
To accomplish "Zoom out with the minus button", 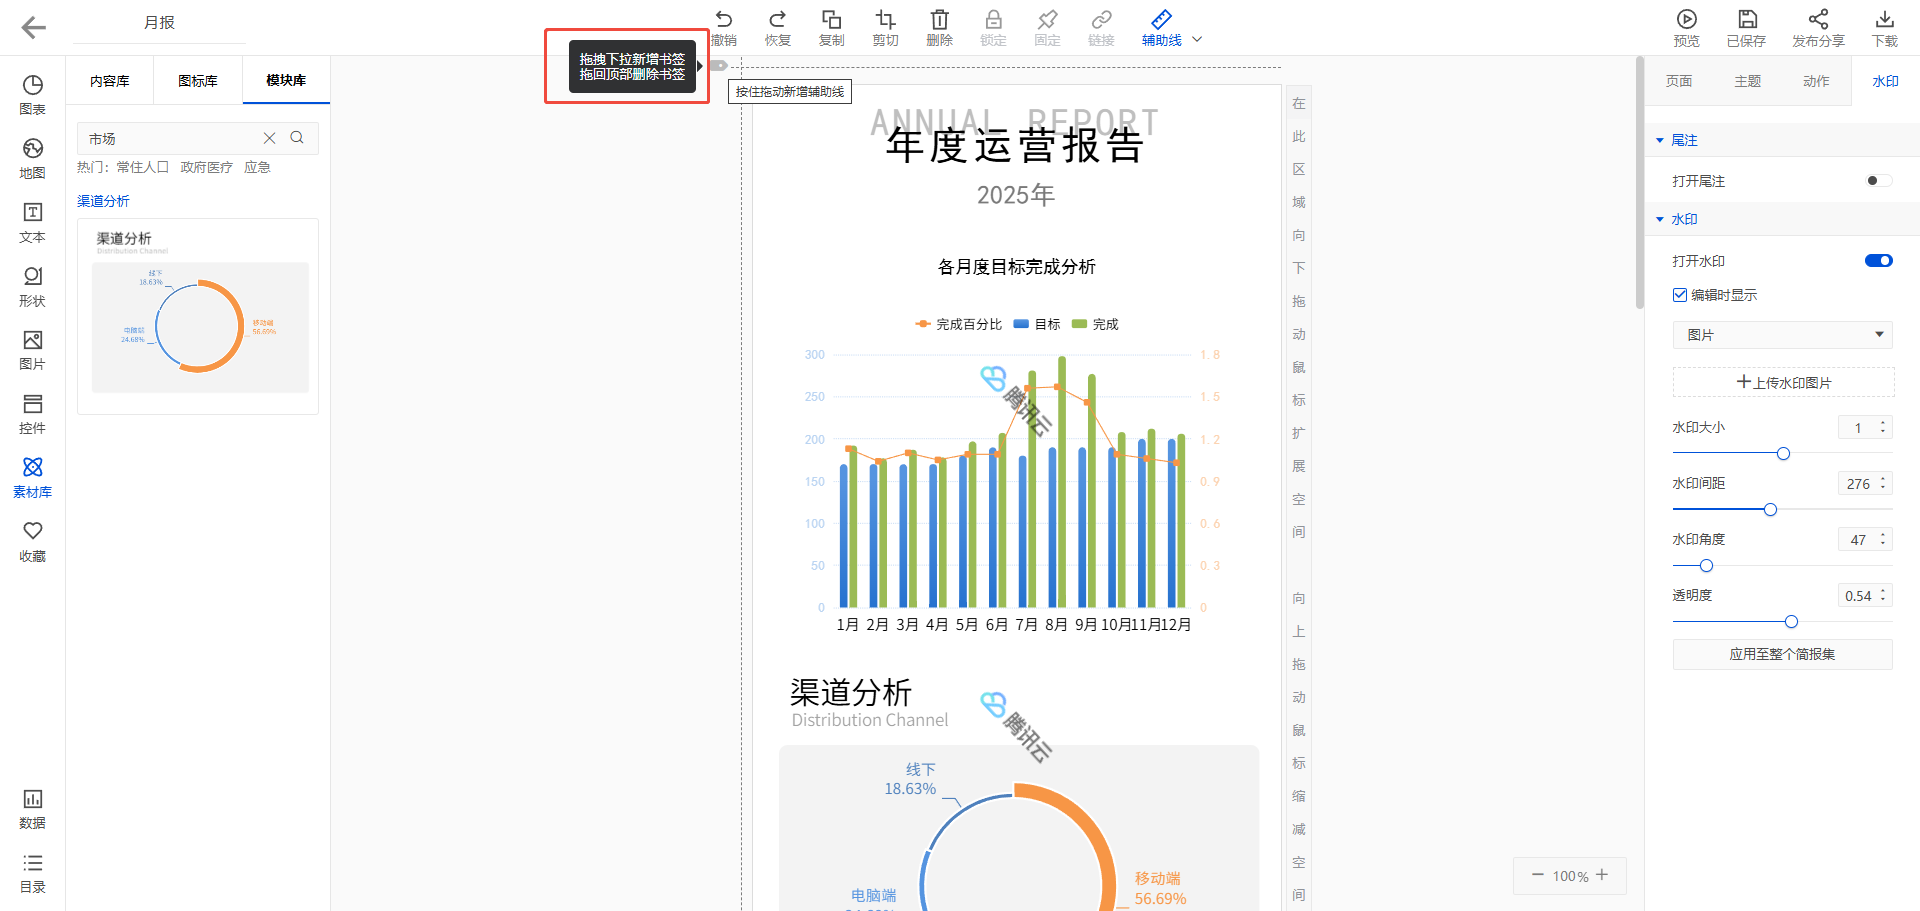I will (x=1538, y=875).
